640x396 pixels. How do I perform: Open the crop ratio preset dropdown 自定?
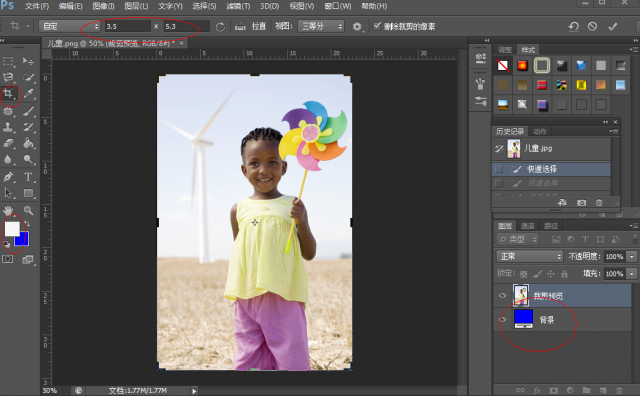(x=70, y=27)
